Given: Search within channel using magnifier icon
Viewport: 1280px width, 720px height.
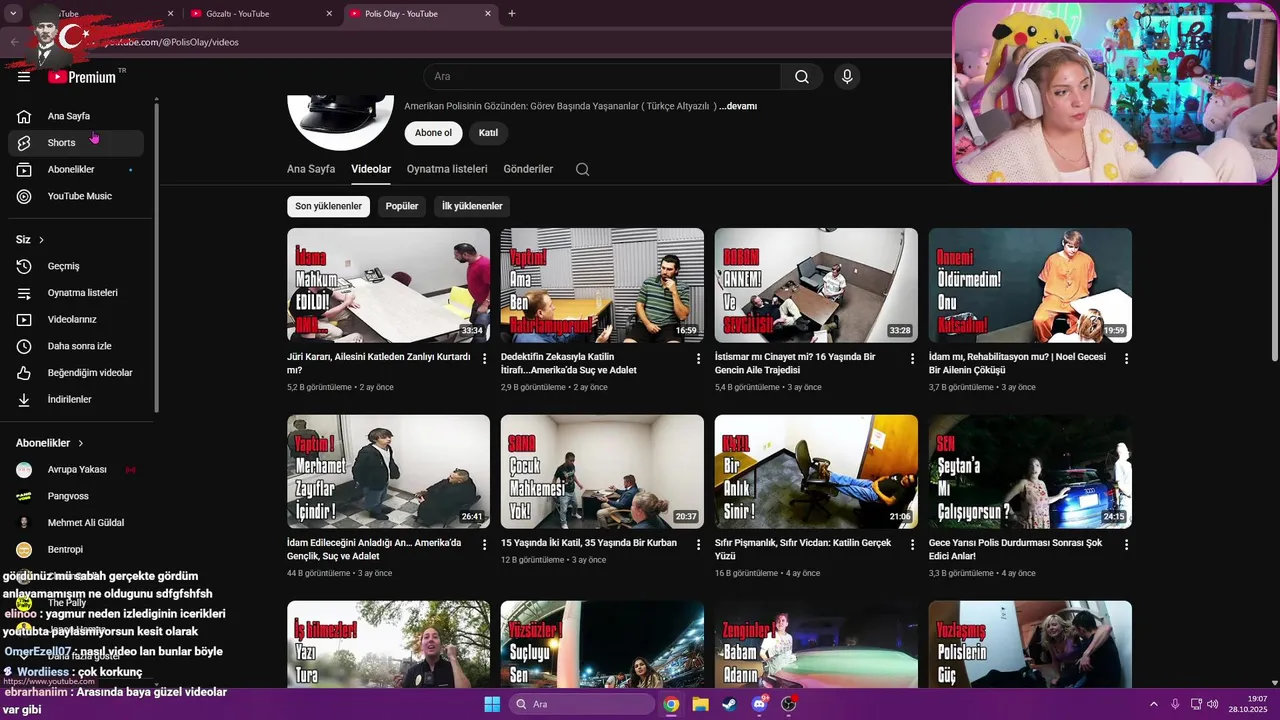Looking at the screenshot, I should coord(582,169).
